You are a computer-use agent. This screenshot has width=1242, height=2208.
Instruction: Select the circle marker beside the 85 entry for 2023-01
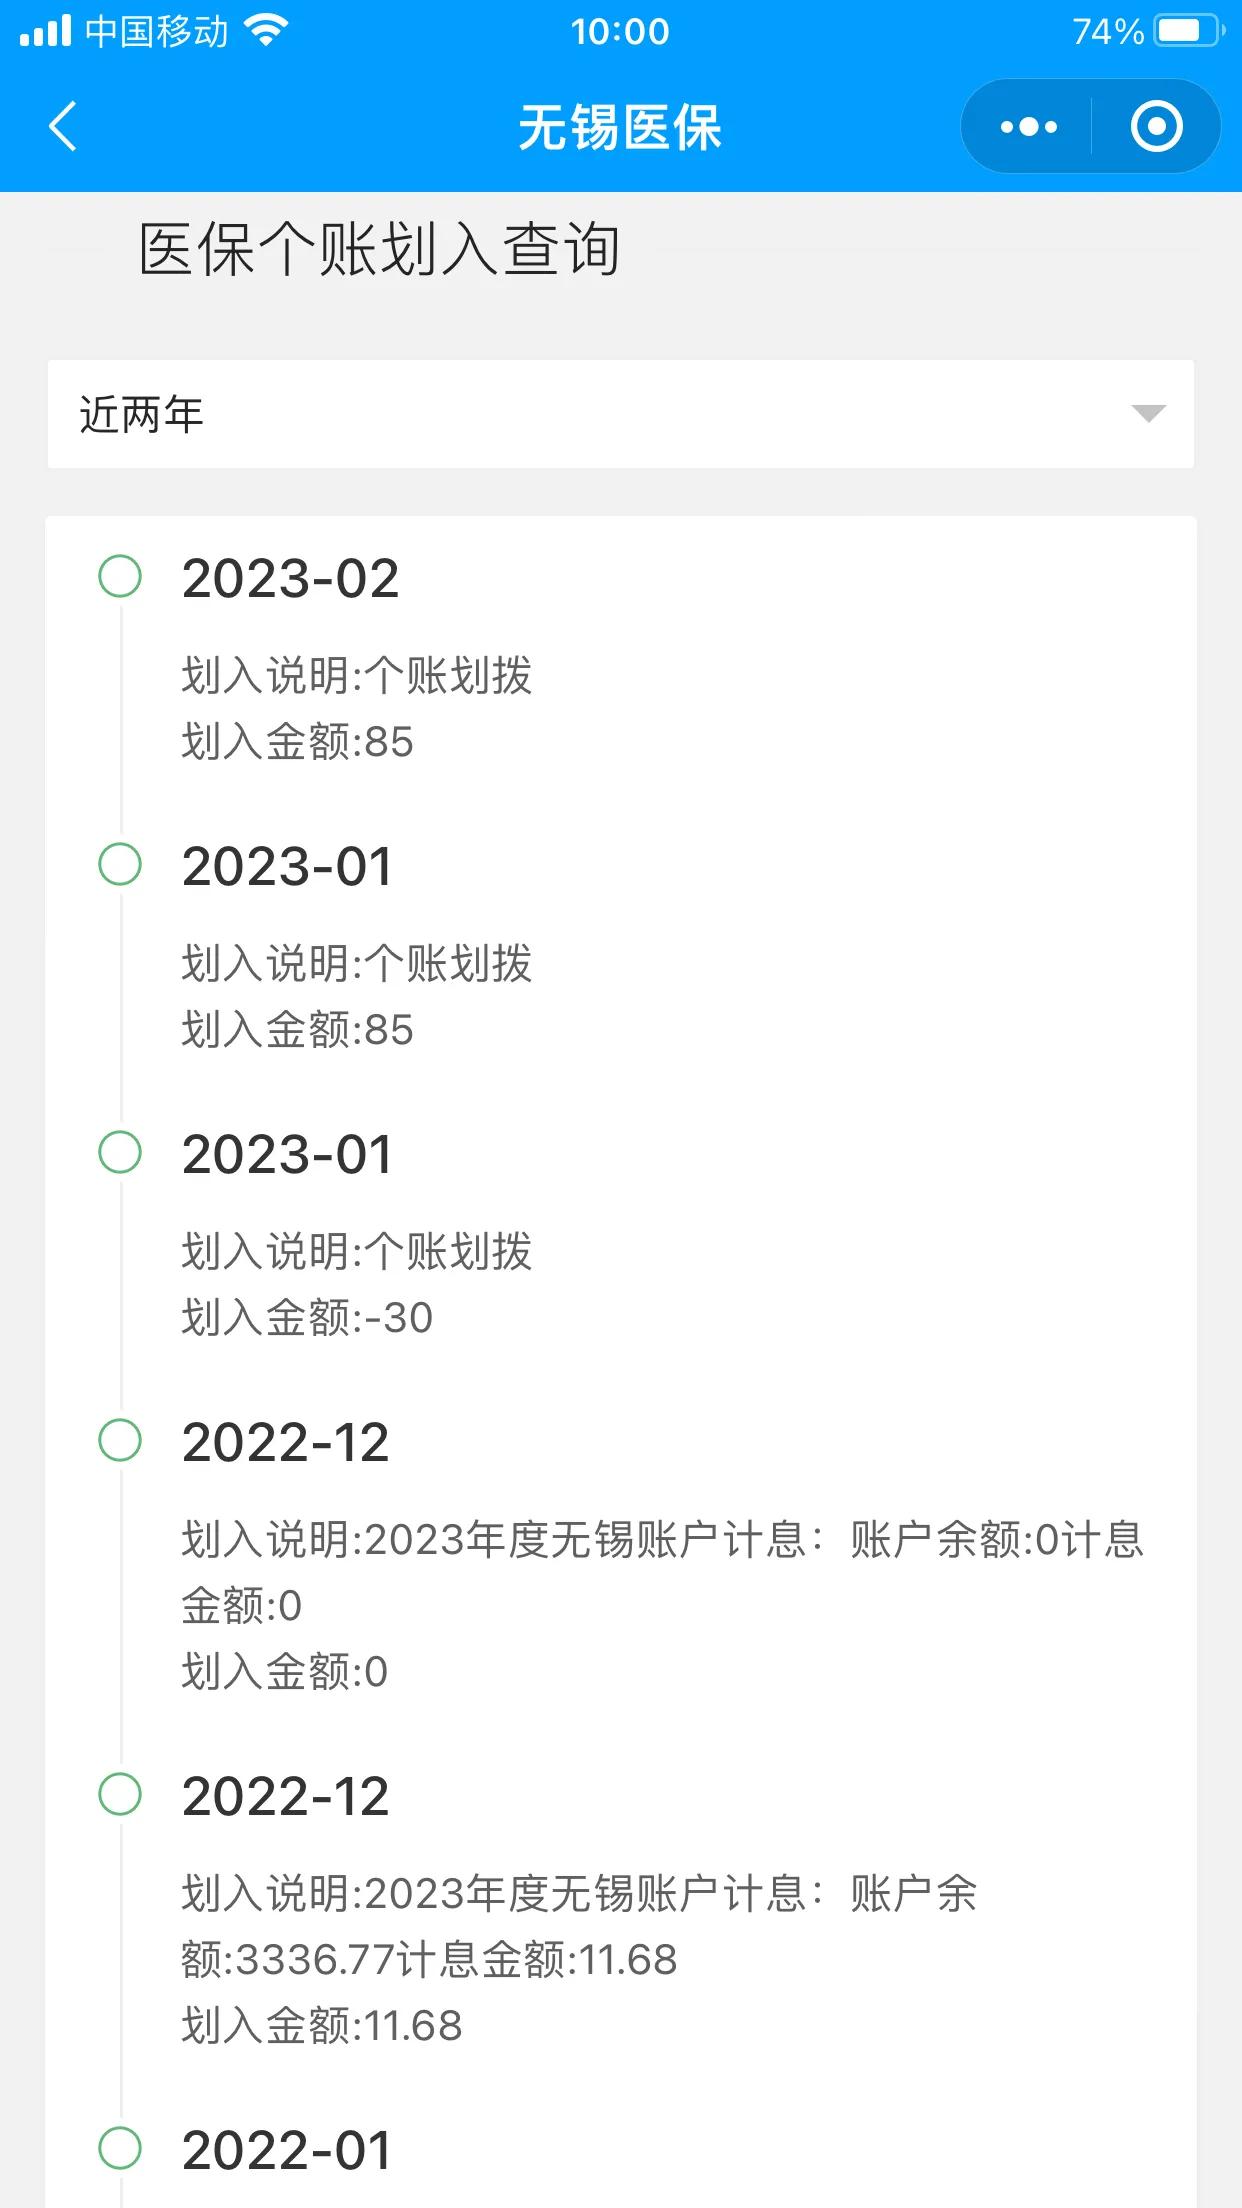coord(120,865)
